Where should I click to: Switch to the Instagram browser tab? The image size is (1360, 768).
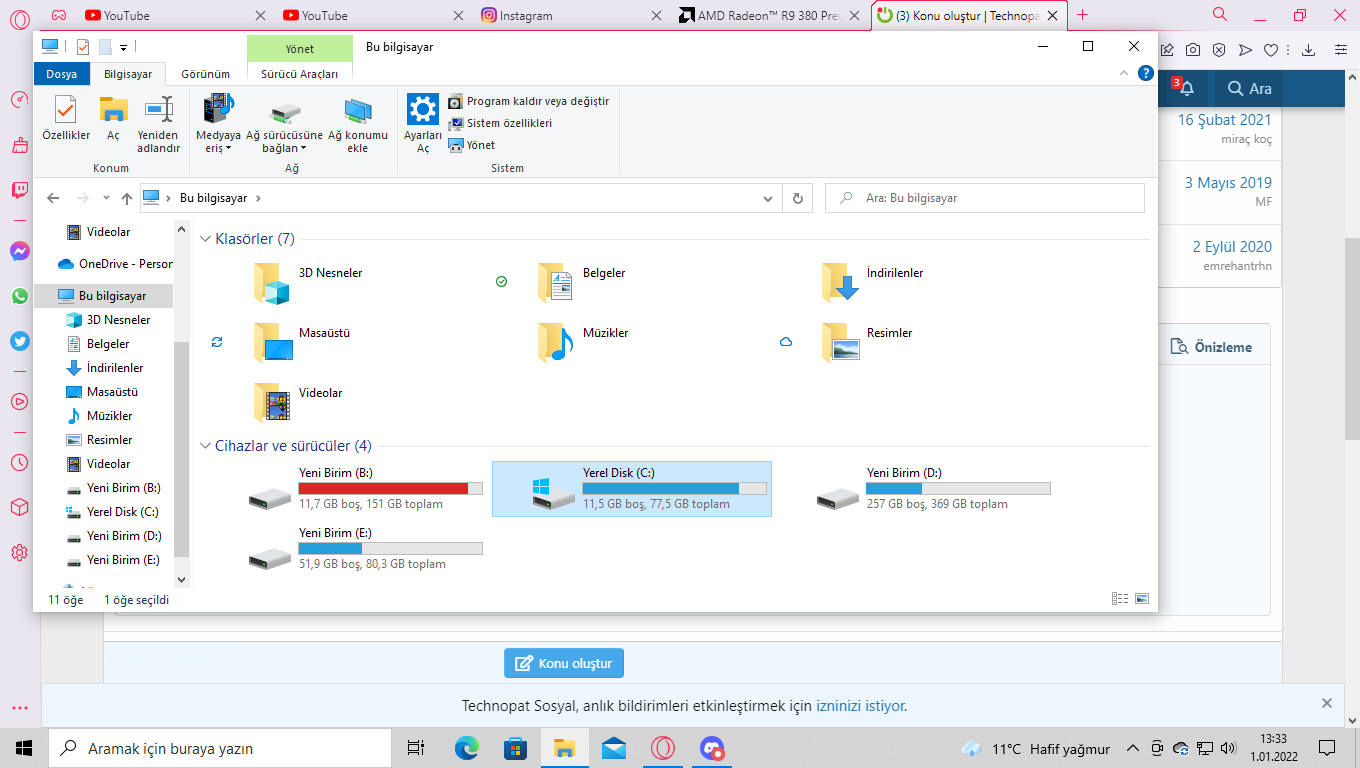coord(569,15)
